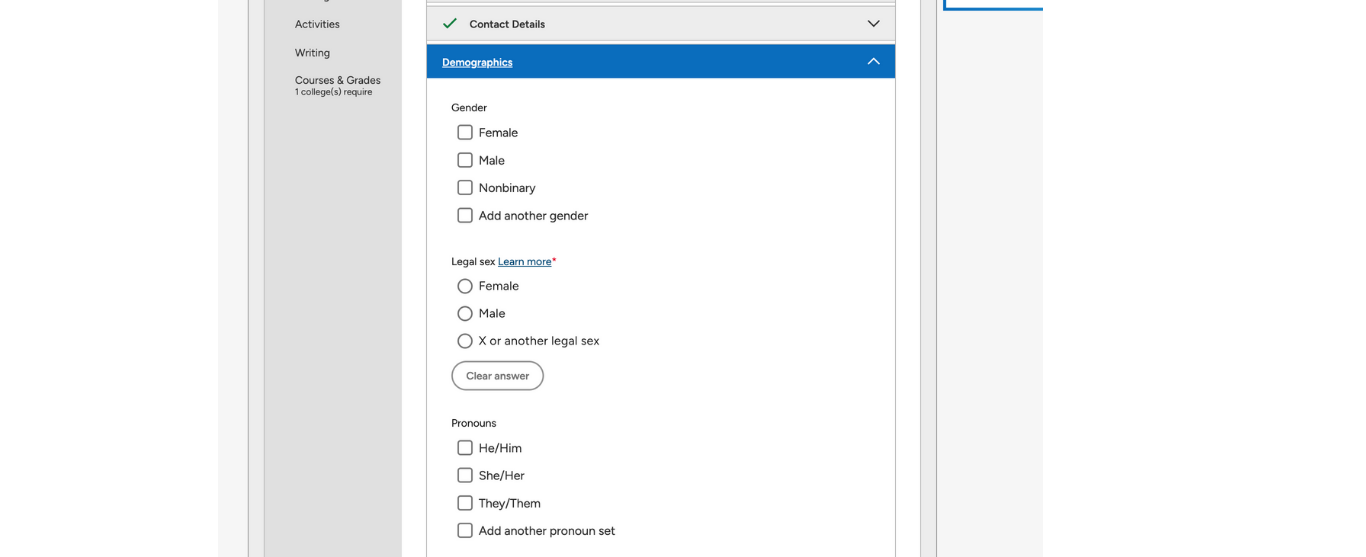1366x557 pixels.
Task: Check the Female gender checkbox
Action: (x=465, y=132)
